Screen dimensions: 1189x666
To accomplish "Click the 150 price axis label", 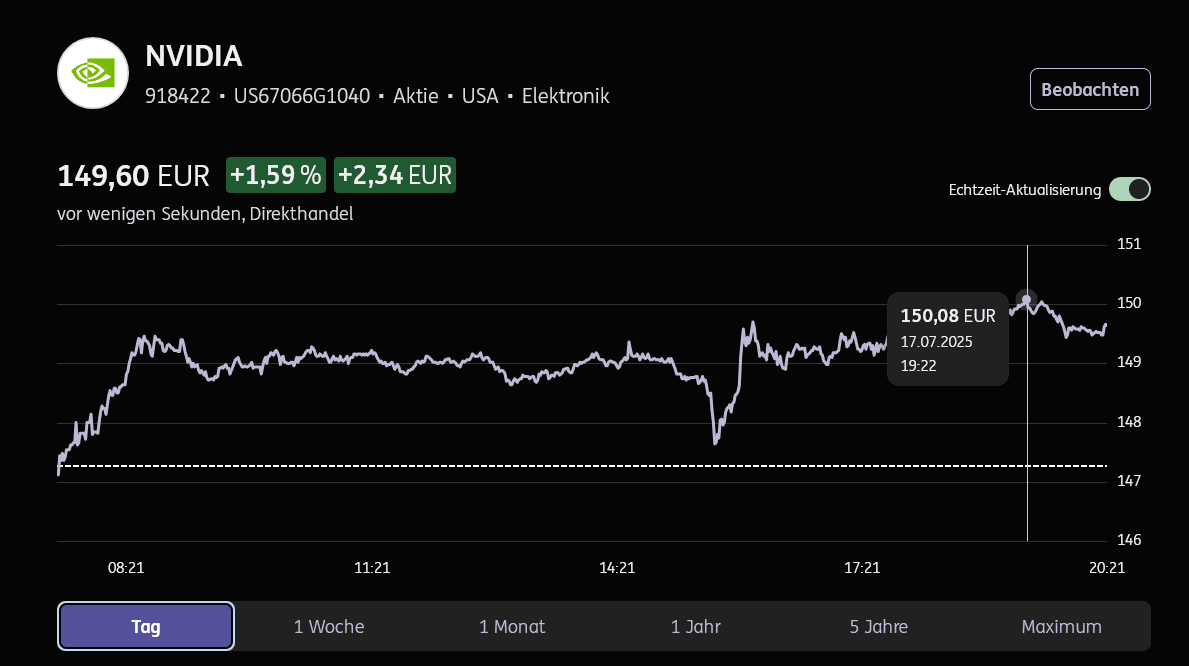I will pyautogui.click(x=1129, y=303).
